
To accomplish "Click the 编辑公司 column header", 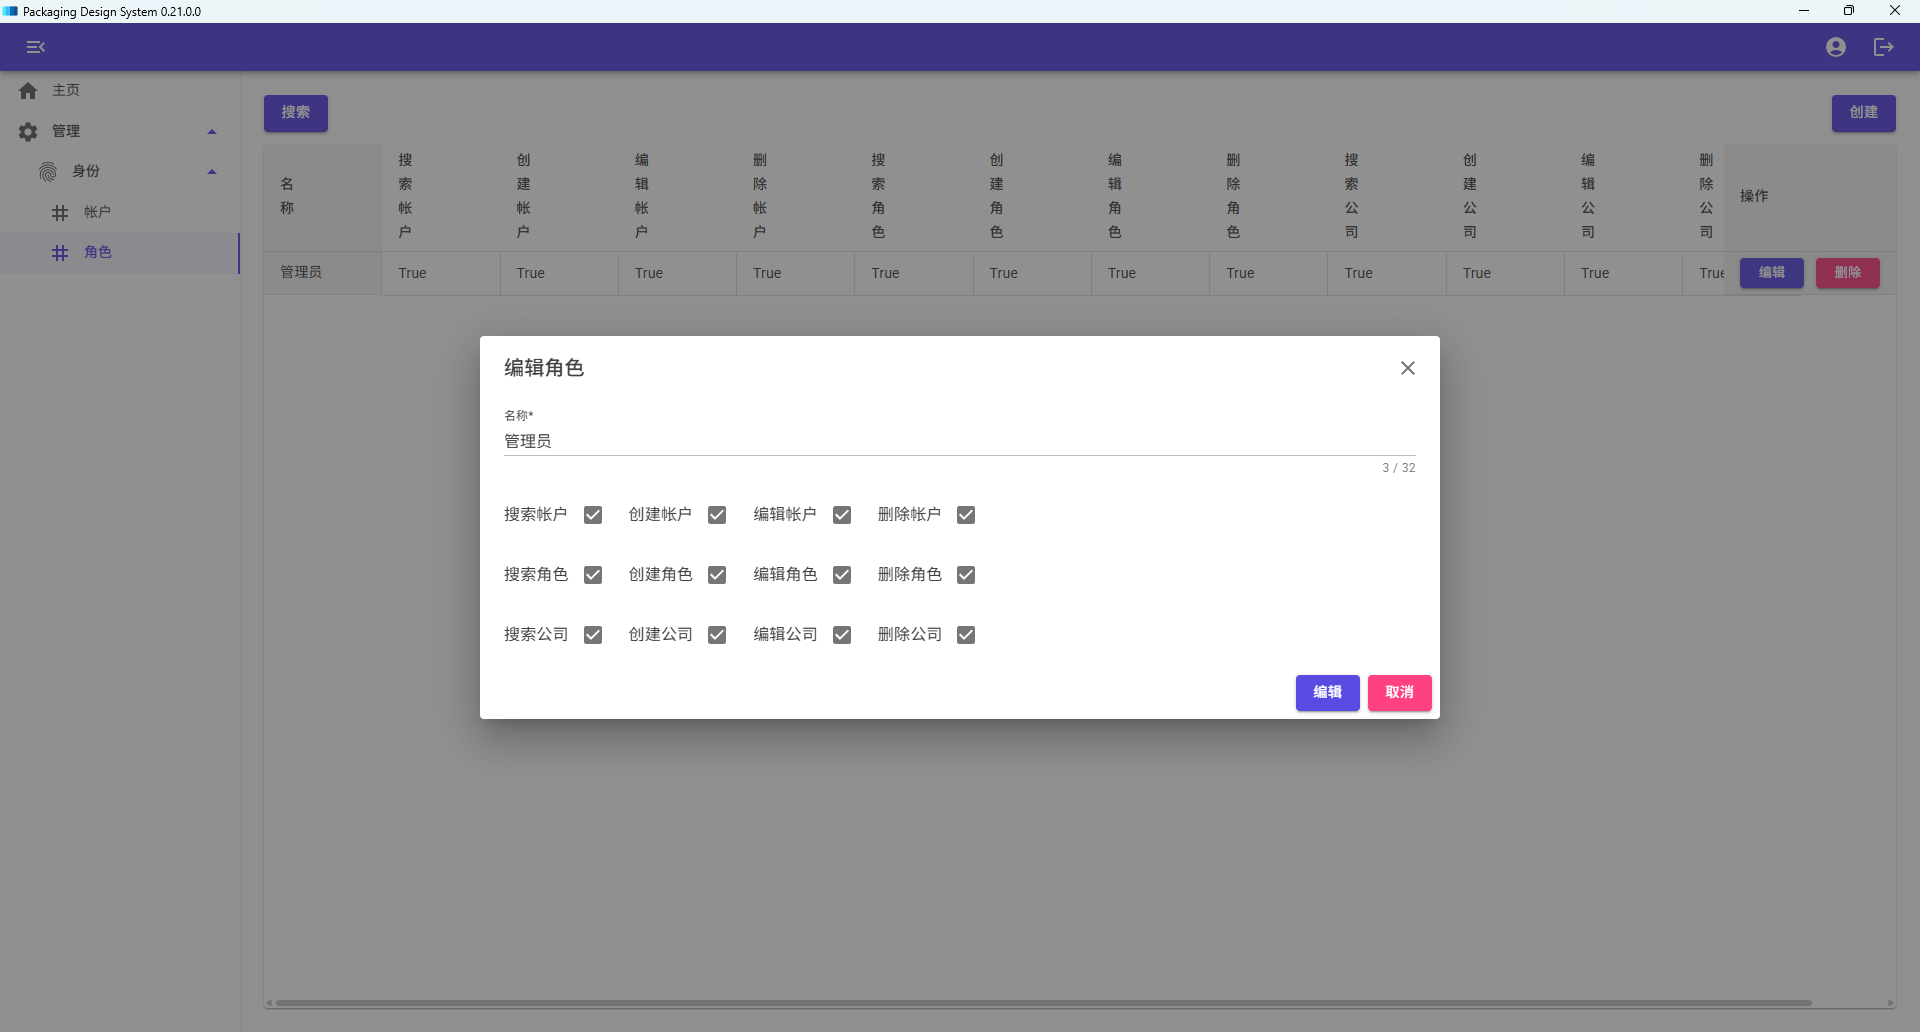I will click(x=1624, y=197).
